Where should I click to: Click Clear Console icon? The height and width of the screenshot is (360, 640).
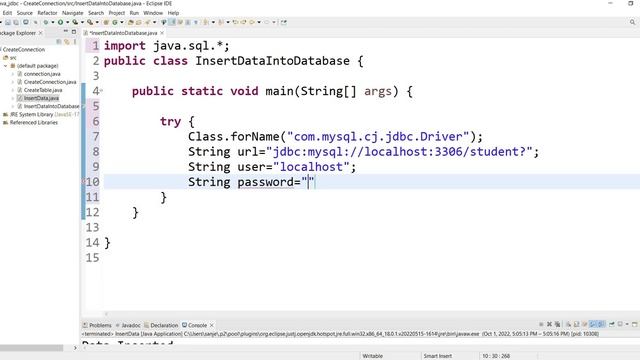tap(568, 324)
